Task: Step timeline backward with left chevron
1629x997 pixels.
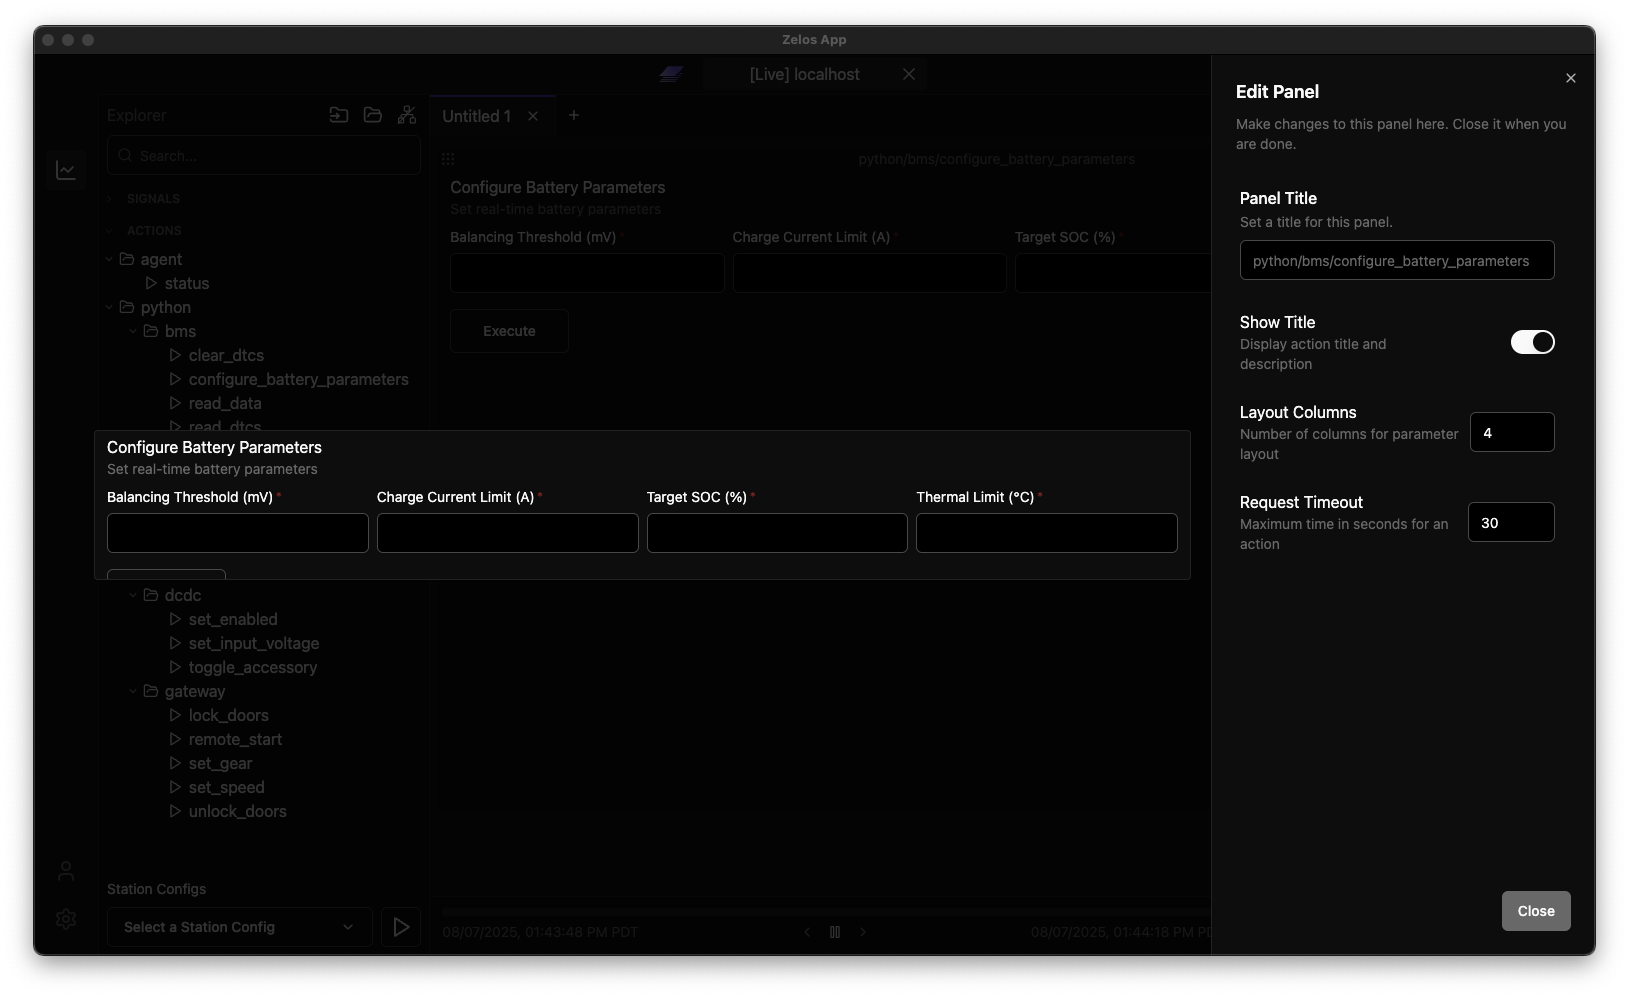Action: click(807, 932)
